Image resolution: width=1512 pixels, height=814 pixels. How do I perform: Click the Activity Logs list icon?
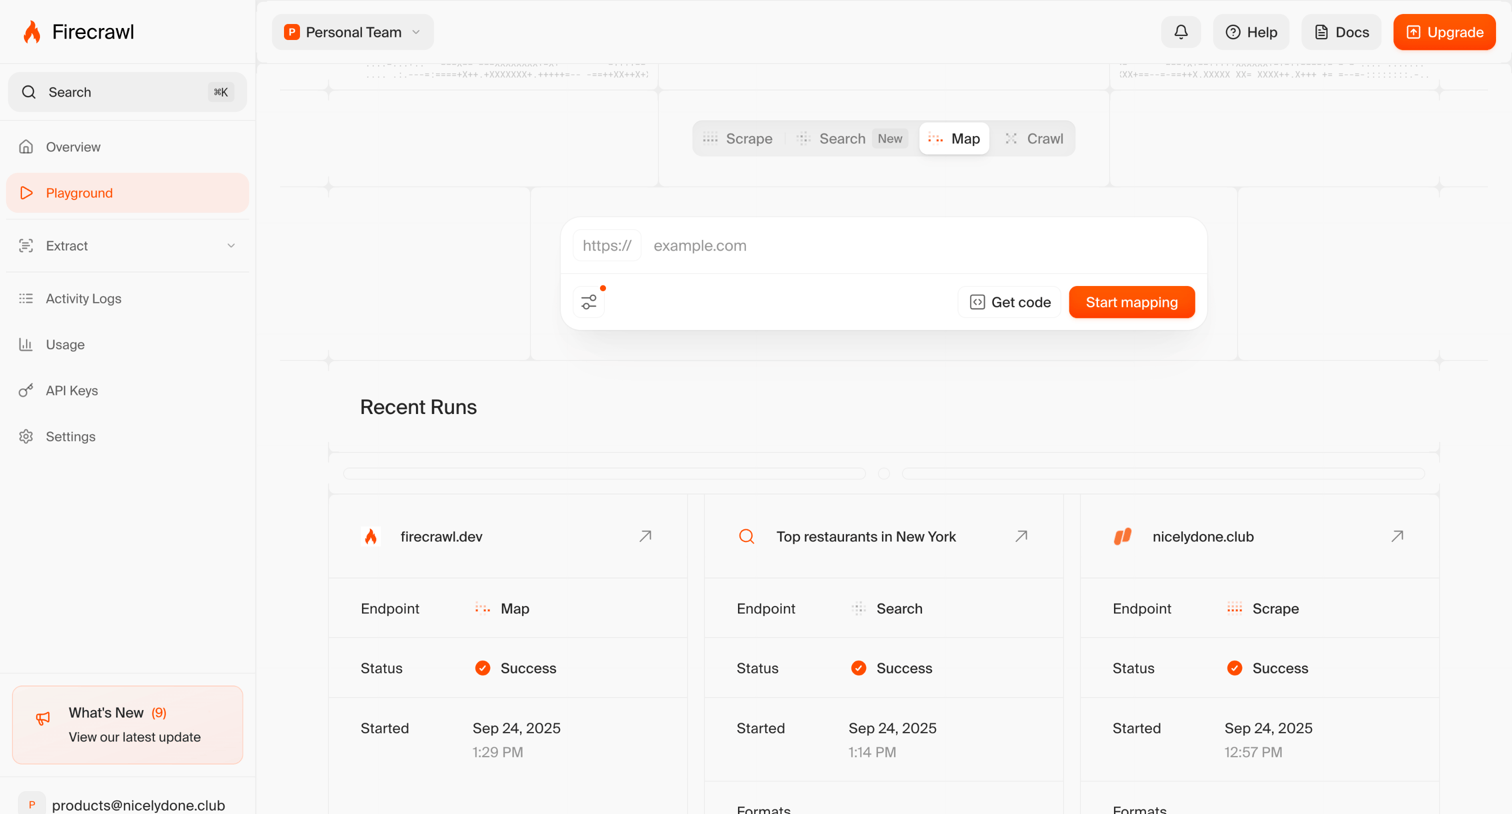point(26,299)
